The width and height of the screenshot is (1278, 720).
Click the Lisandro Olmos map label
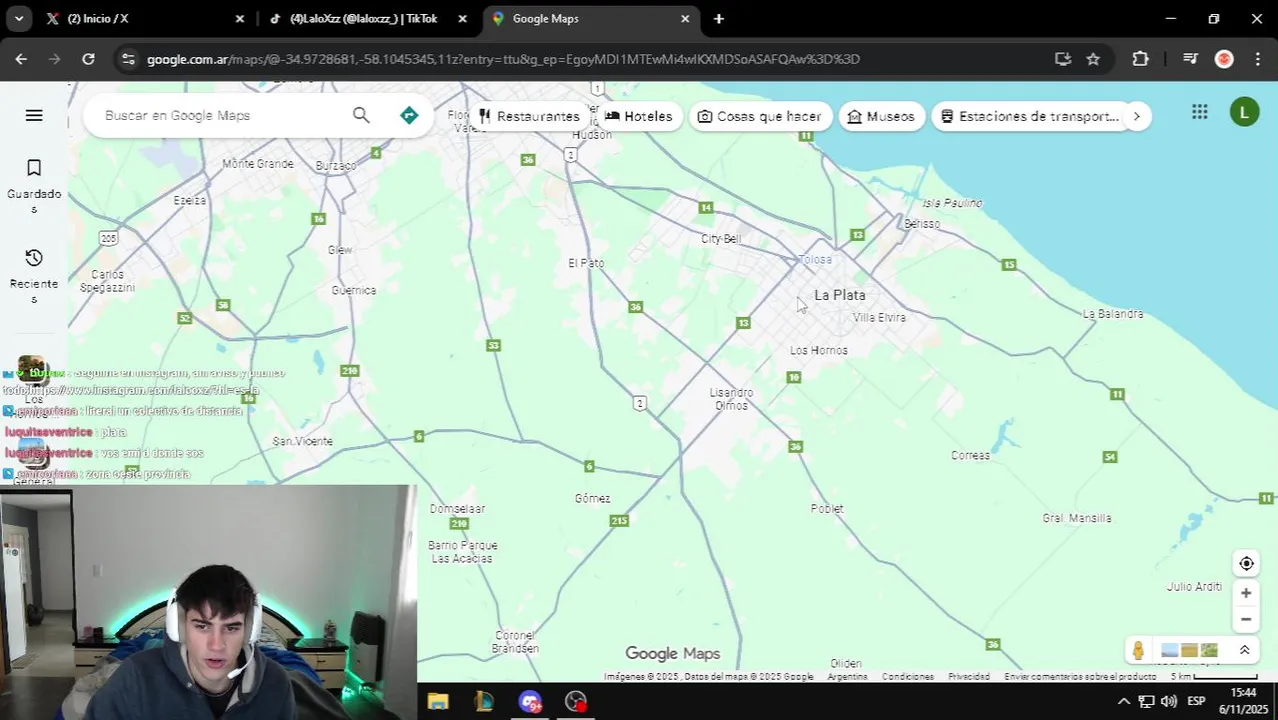[x=731, y=399]
